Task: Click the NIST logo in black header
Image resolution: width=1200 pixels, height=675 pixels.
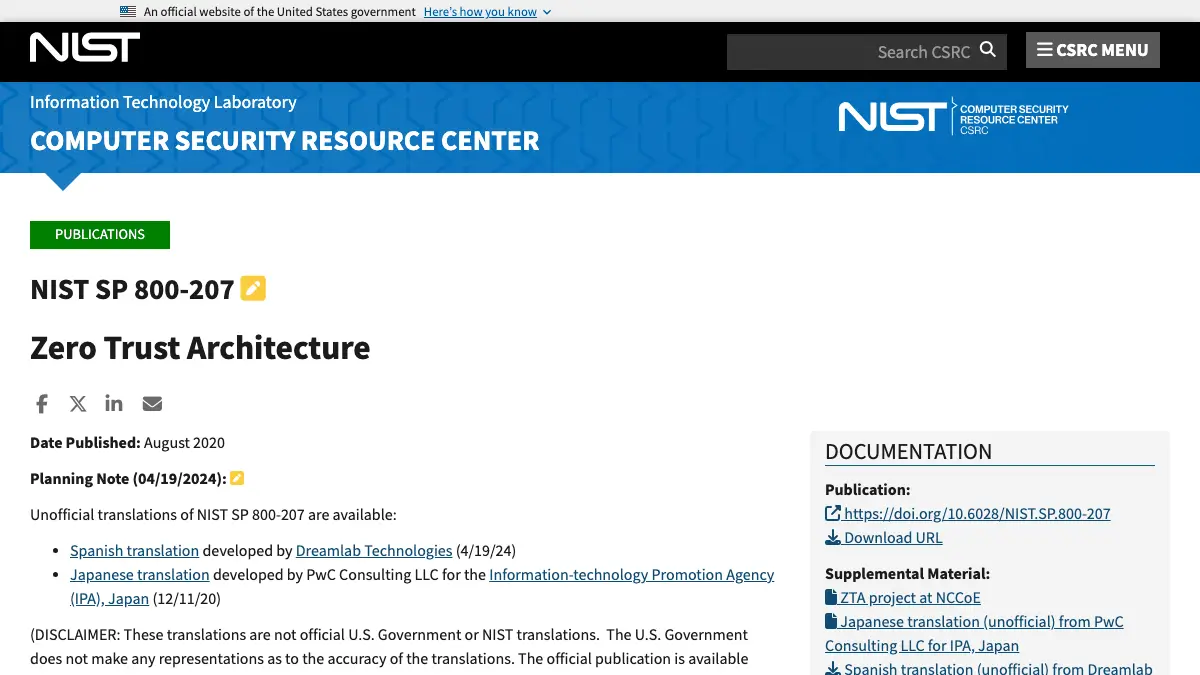Action: click(85, 47)
